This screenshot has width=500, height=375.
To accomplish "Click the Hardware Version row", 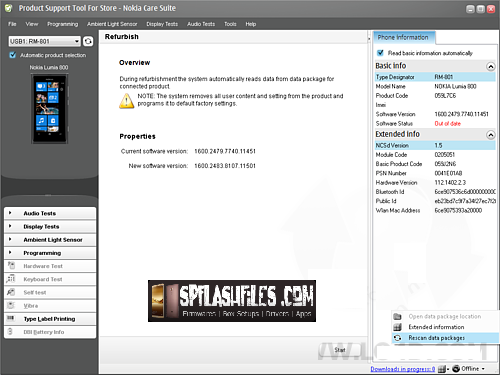I will pos(435,183).
